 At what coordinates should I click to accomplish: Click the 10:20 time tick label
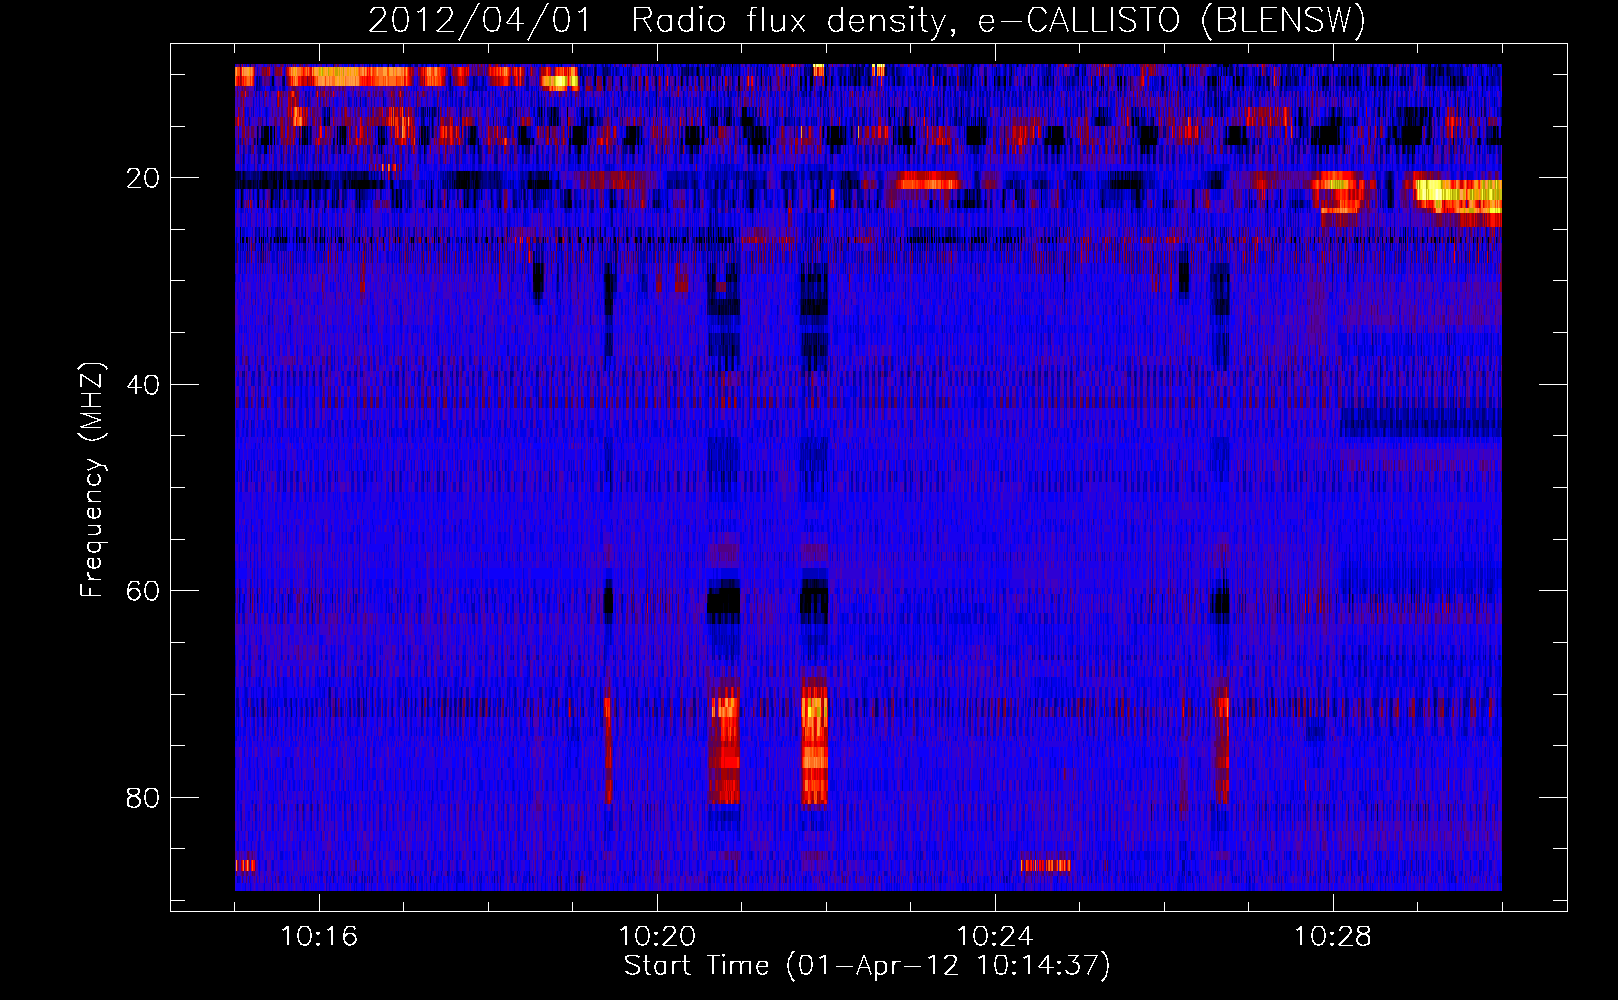coord(657,937)
